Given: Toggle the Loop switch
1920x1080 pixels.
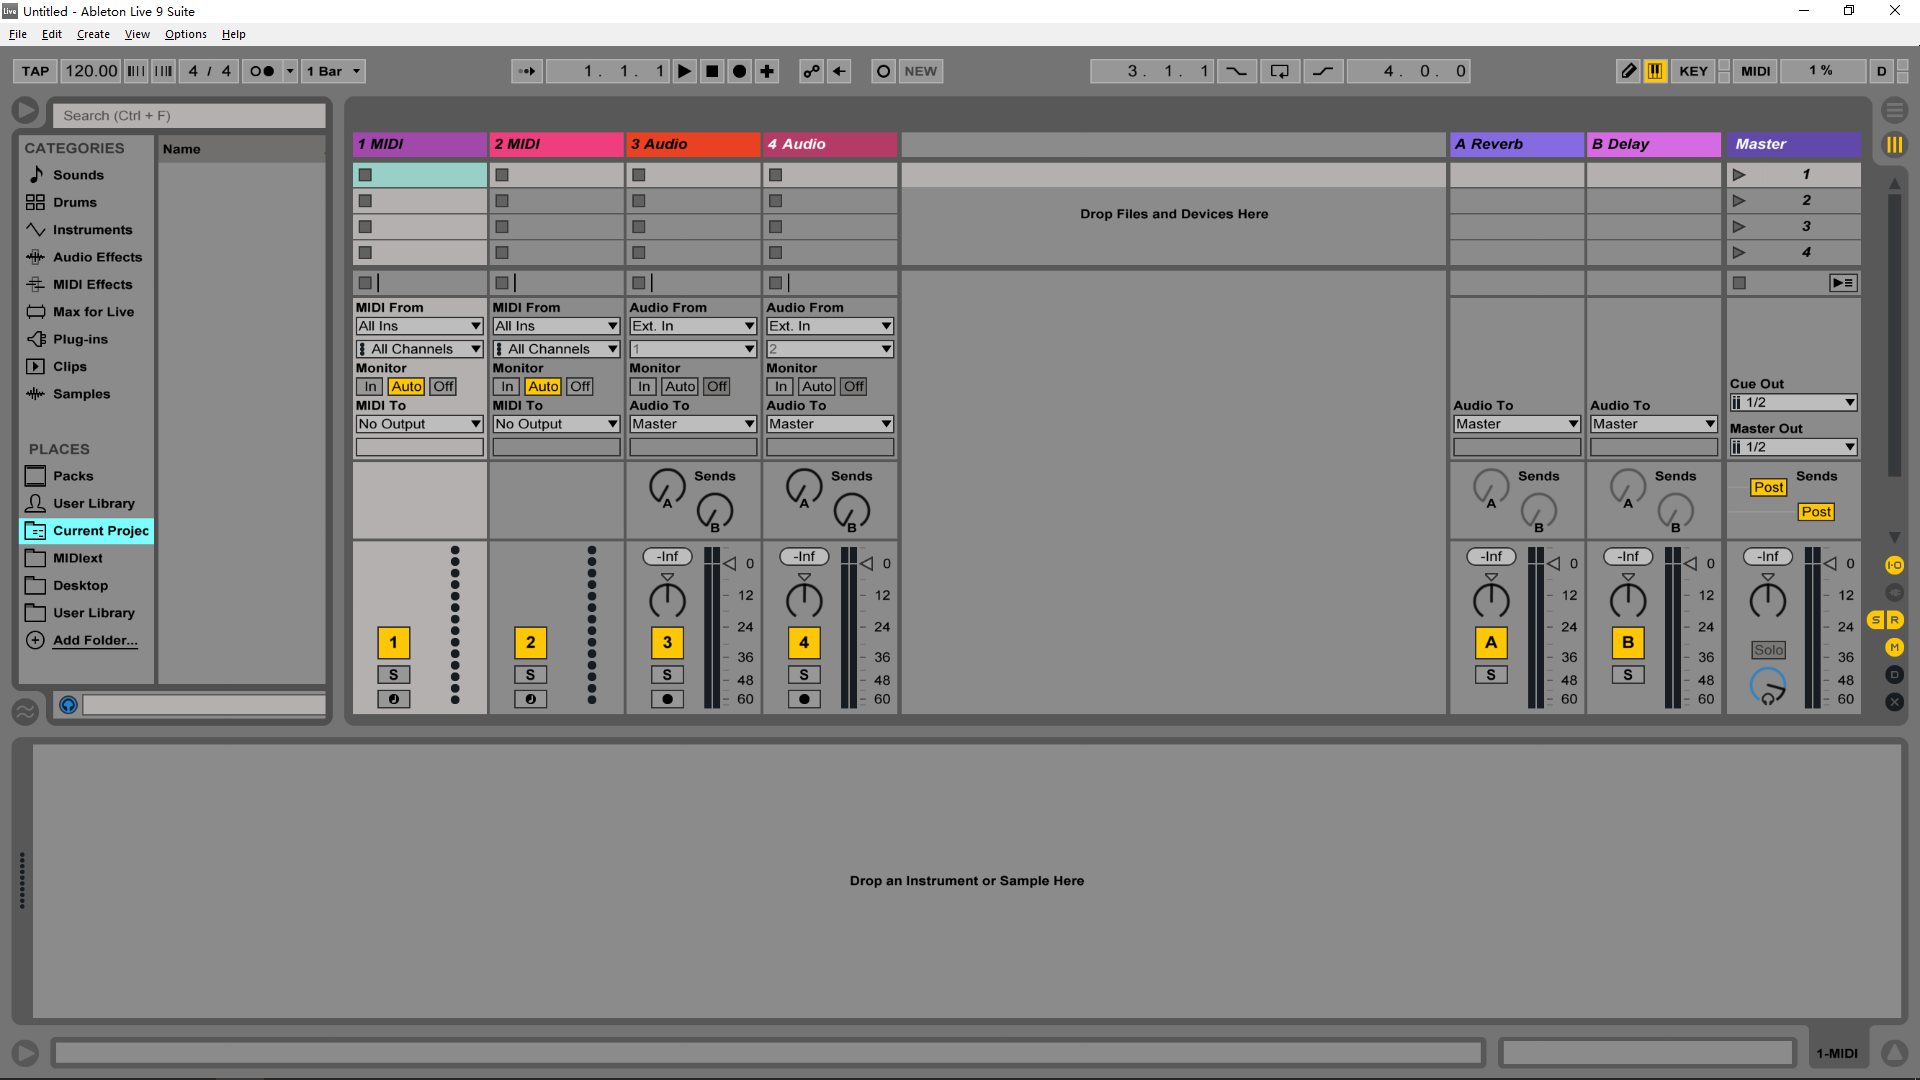Looking at the screenshot, I should (x=1279, y=71).
